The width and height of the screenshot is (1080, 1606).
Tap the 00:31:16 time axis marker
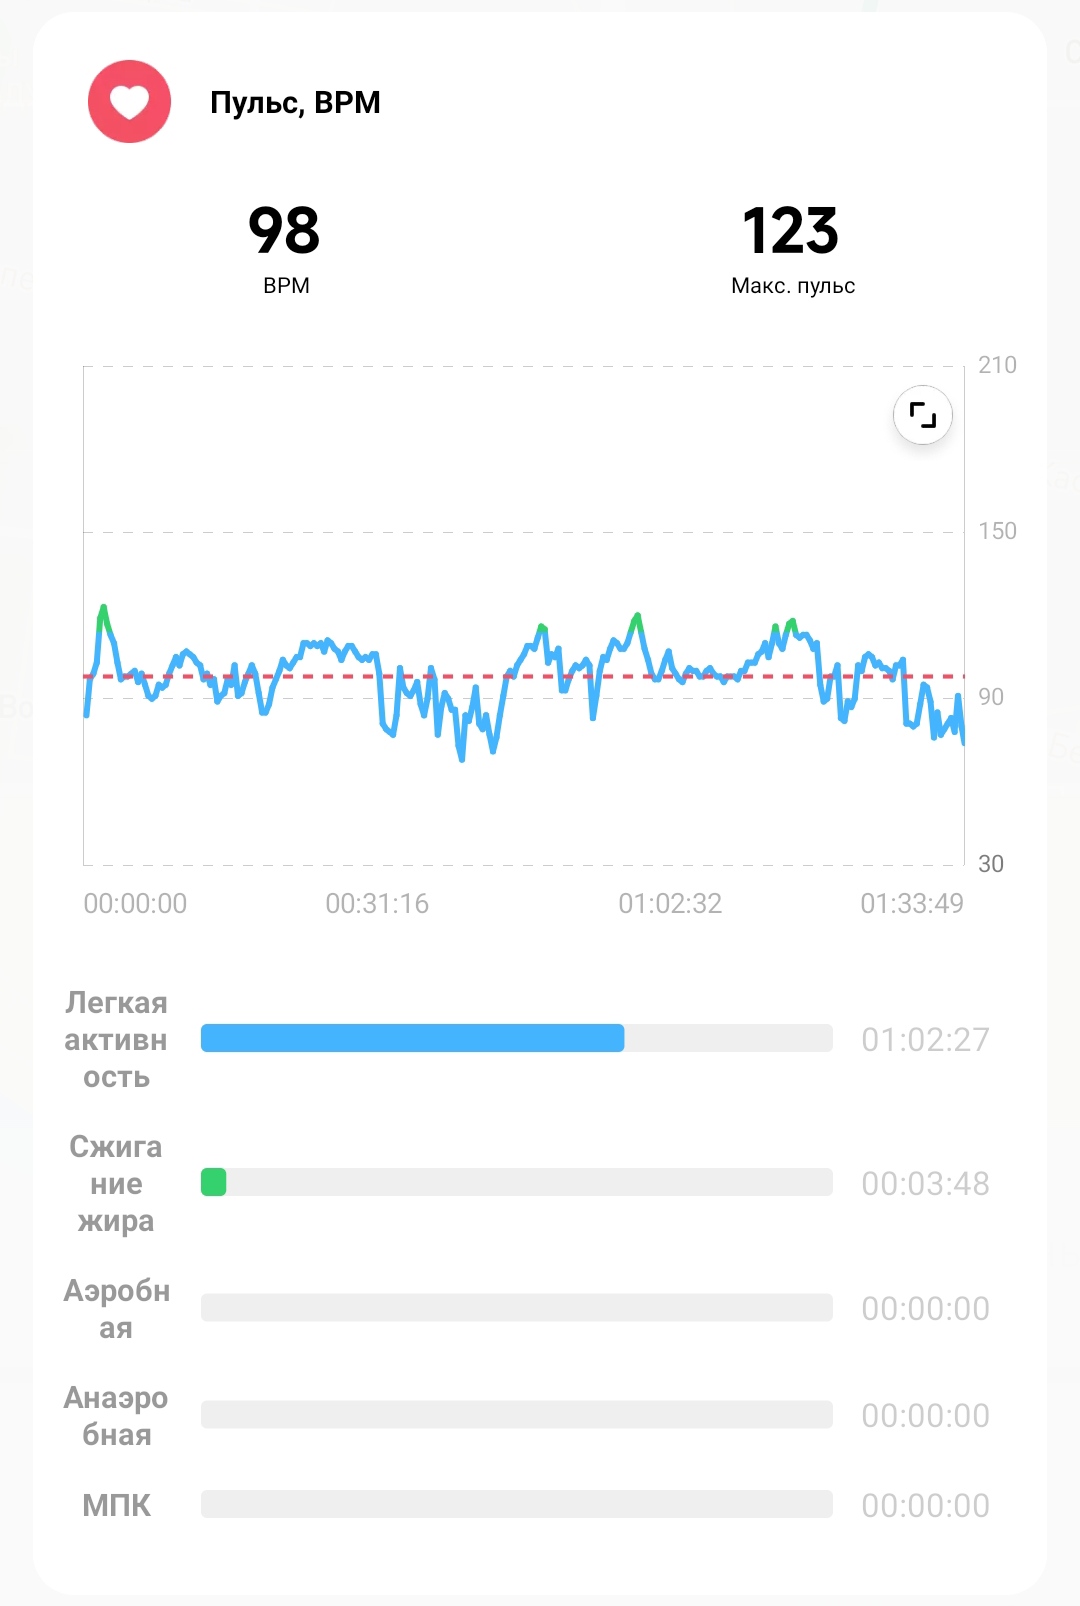click(x=377, y=904)
